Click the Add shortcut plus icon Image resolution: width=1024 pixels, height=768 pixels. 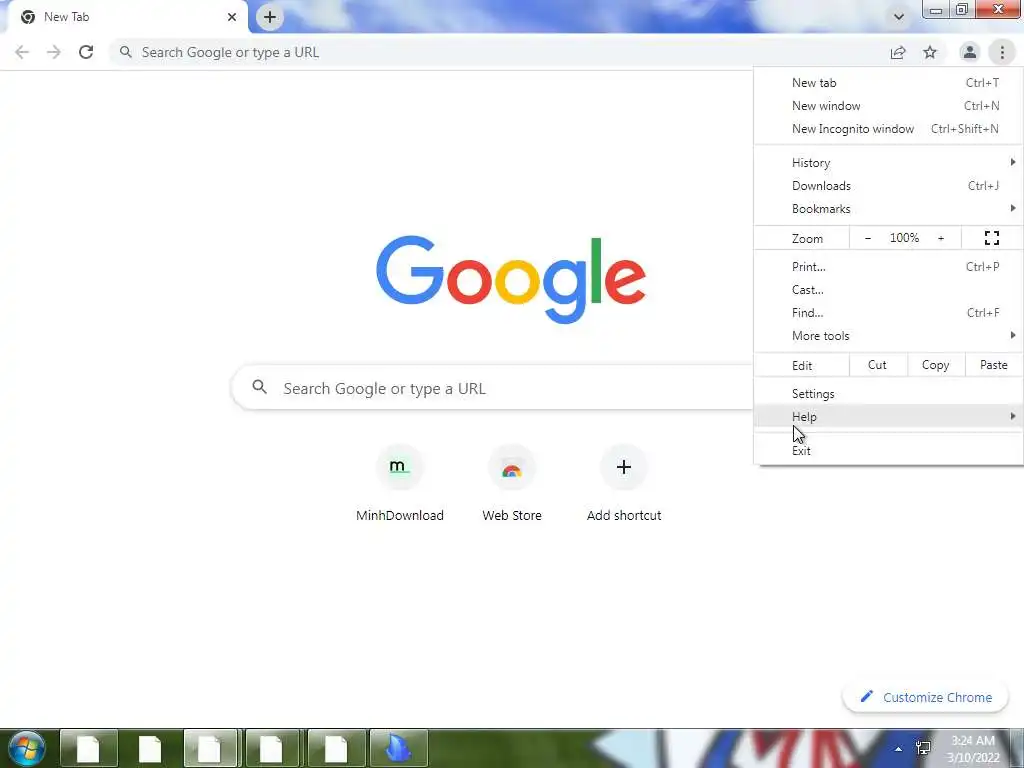point(624,467)
